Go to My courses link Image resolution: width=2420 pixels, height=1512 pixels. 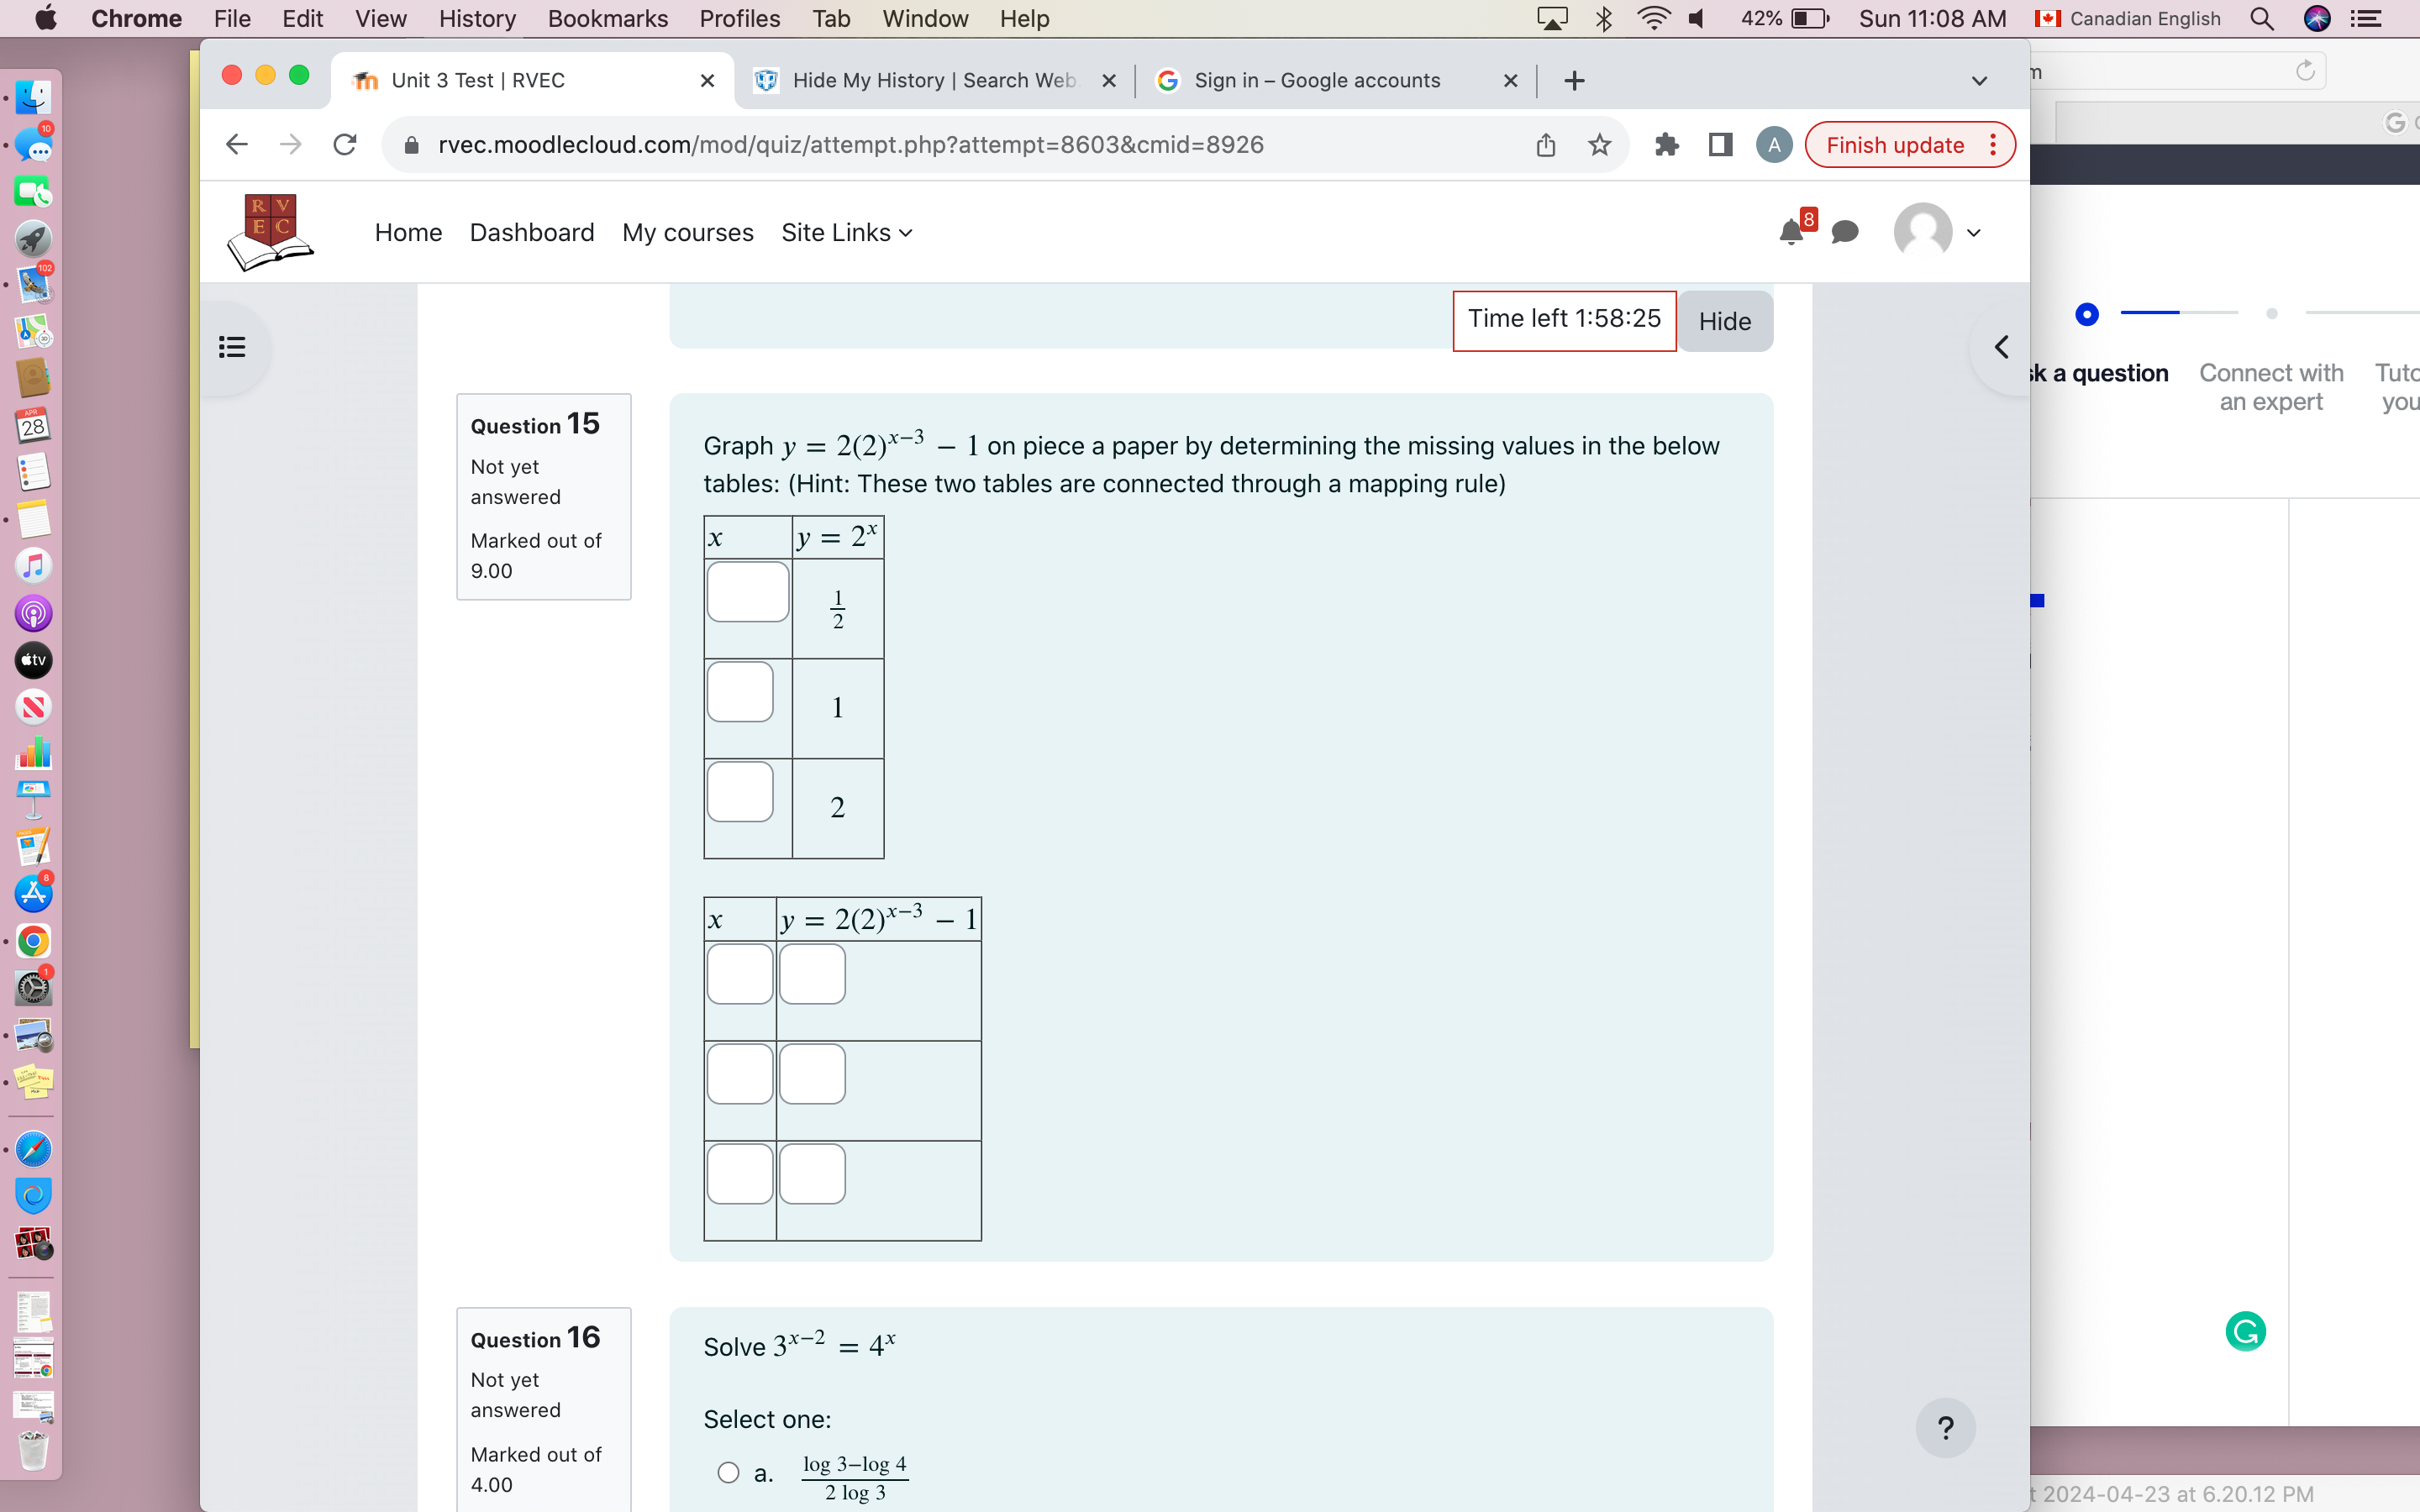point(687,233)
